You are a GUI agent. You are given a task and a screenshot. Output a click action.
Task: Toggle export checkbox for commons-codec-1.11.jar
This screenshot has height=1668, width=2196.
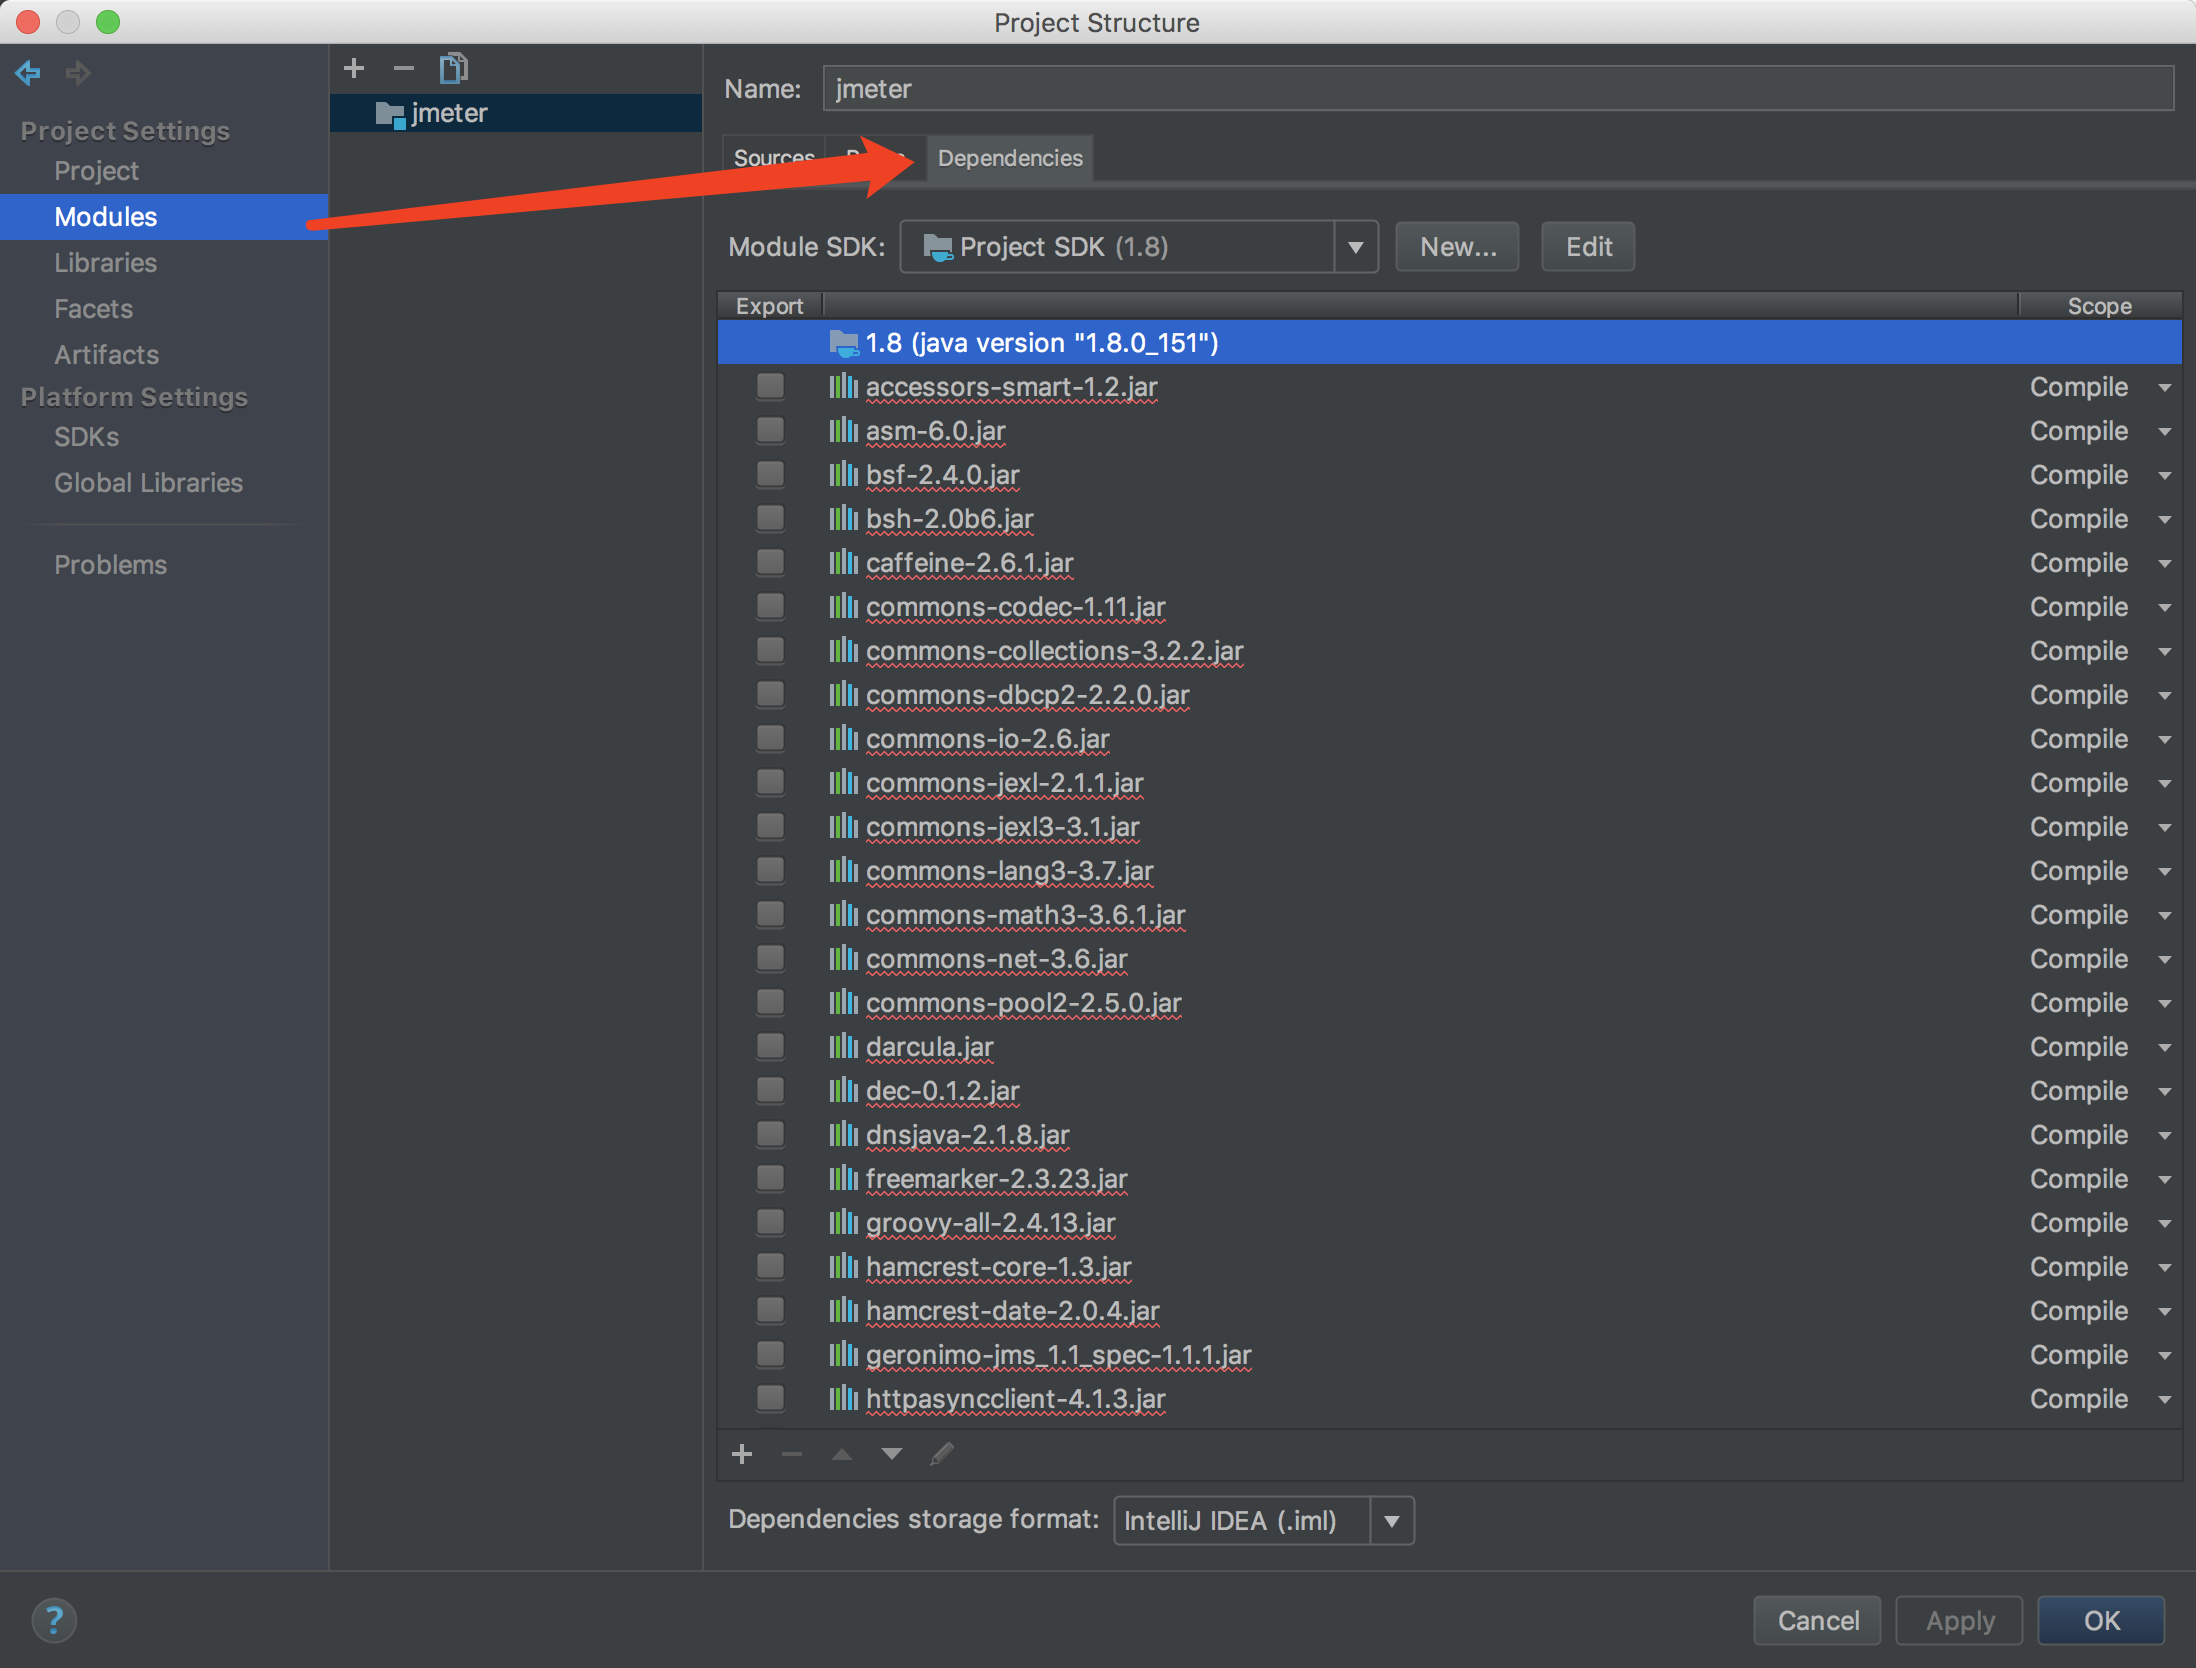coord(770,606)
